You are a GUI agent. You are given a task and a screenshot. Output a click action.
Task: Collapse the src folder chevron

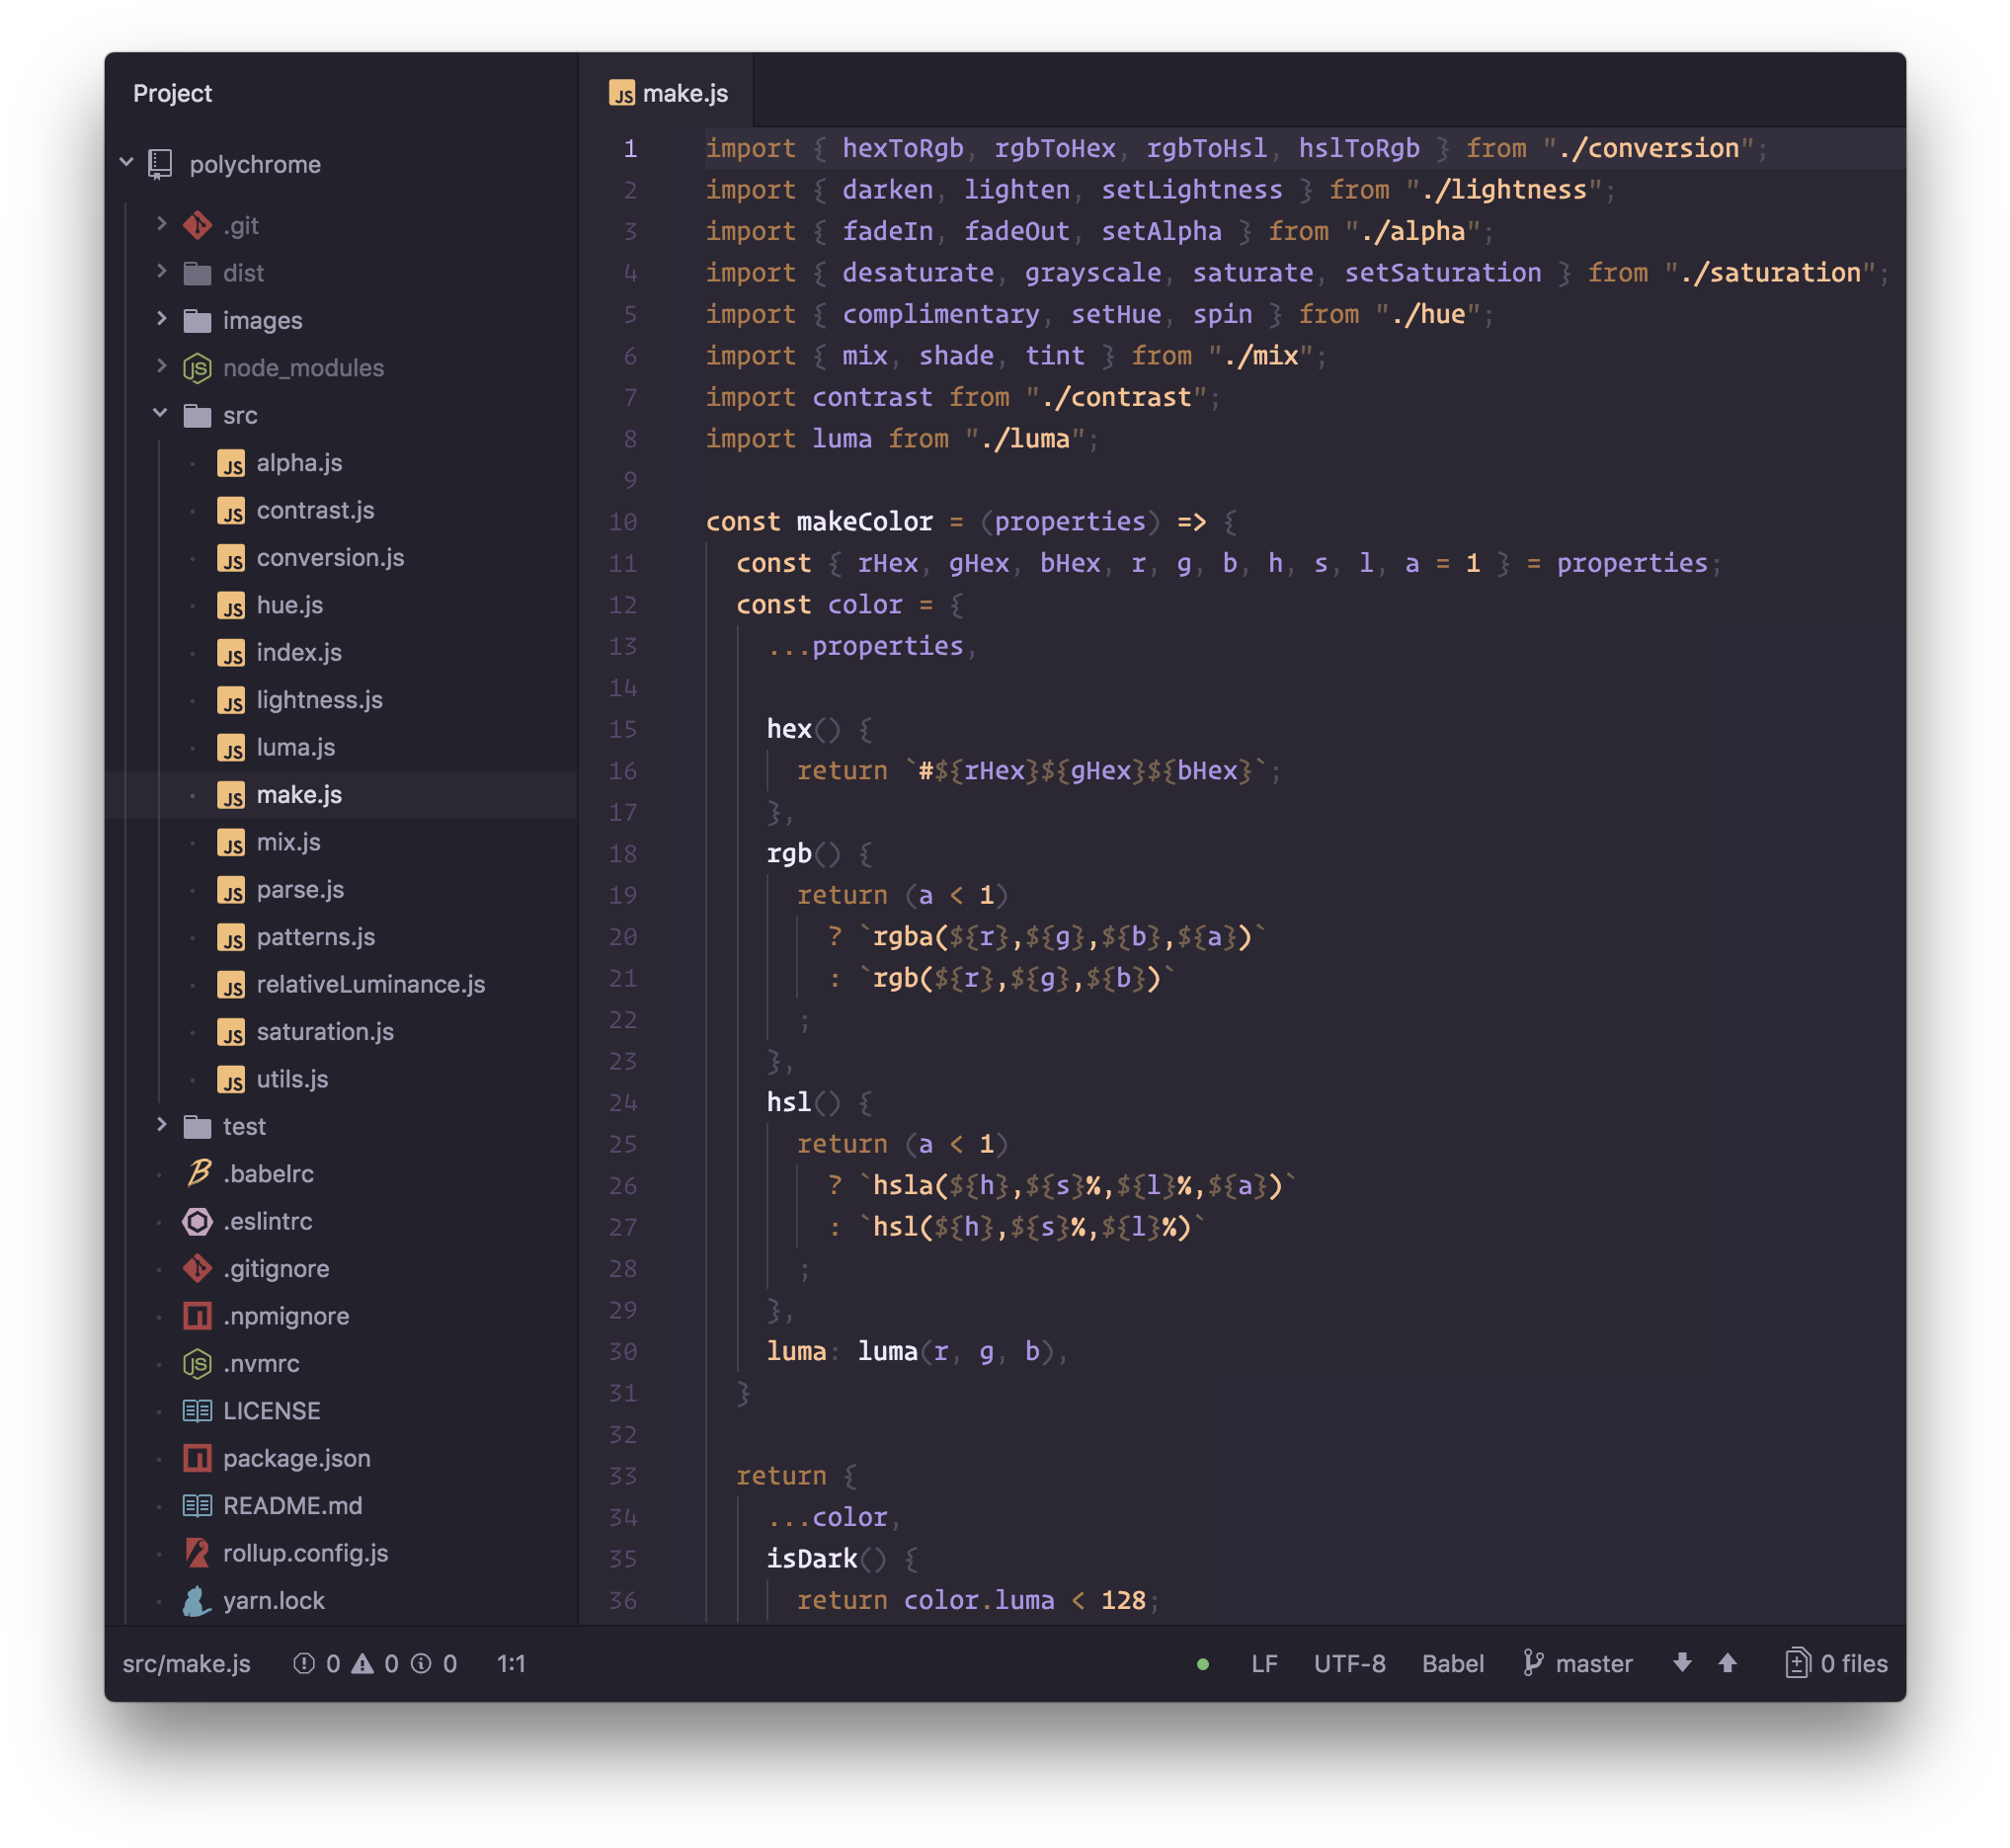(x=161, y=413)
